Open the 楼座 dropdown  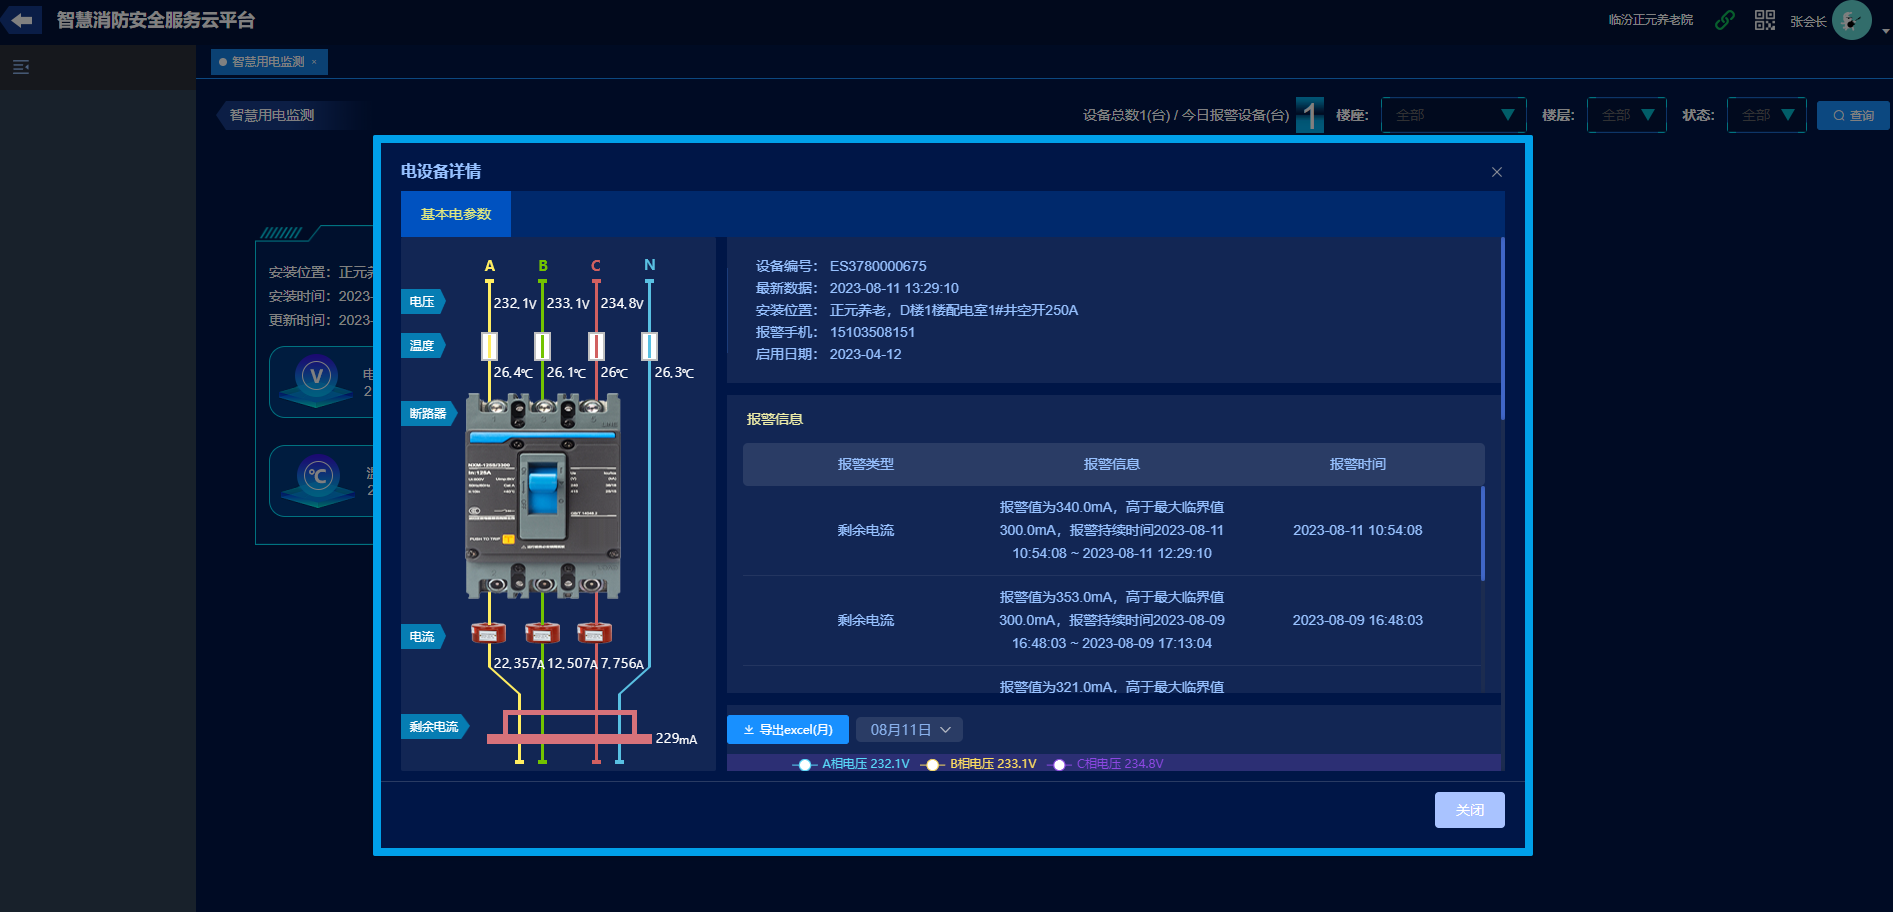coord(1453,115)
